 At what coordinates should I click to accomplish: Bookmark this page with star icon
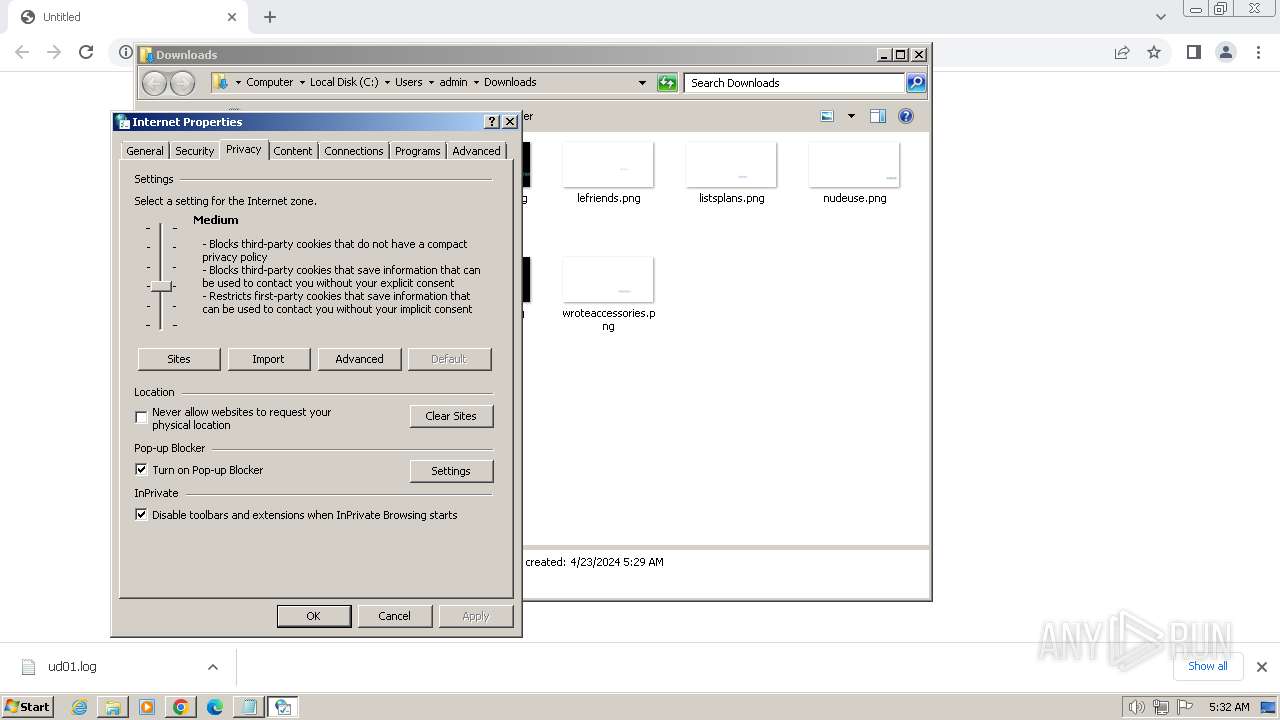[x=1154, y=52]
